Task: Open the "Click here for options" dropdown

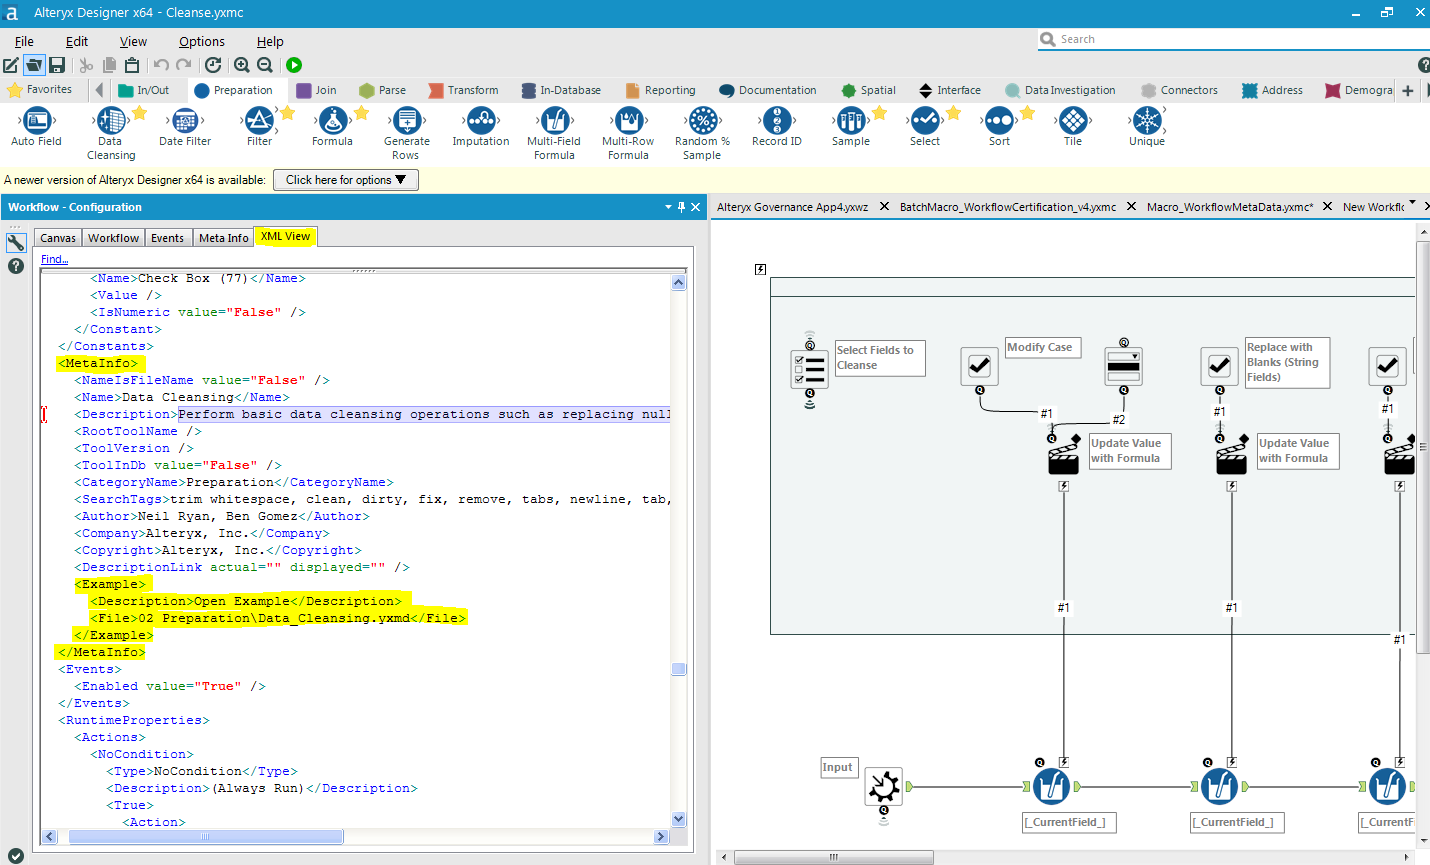Action: [345, 181]
